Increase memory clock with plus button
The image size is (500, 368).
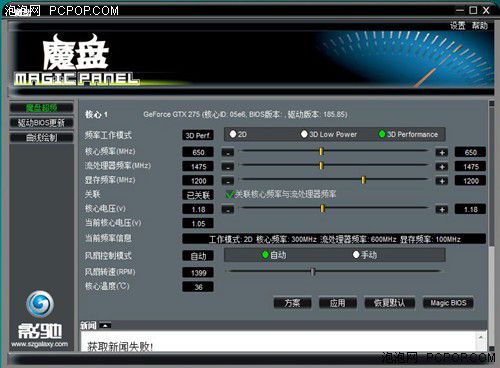point(442,181)
